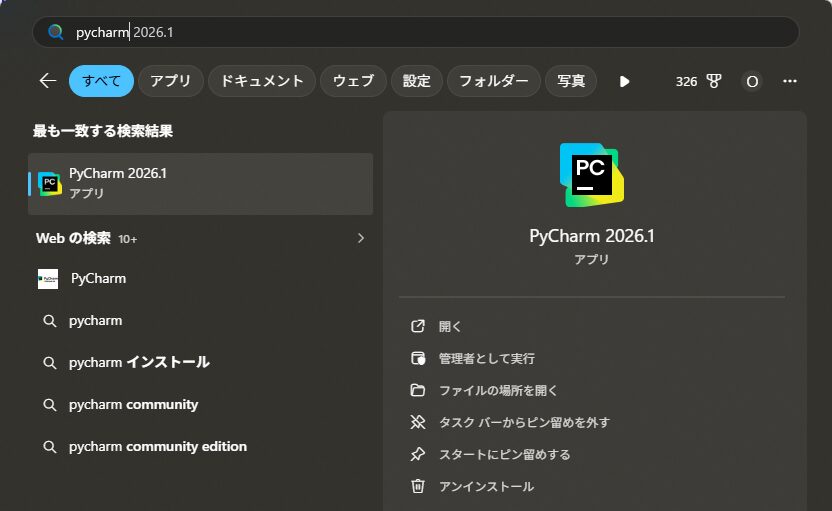
Task: Open the user profile O icon
Action: pos(752,81)
